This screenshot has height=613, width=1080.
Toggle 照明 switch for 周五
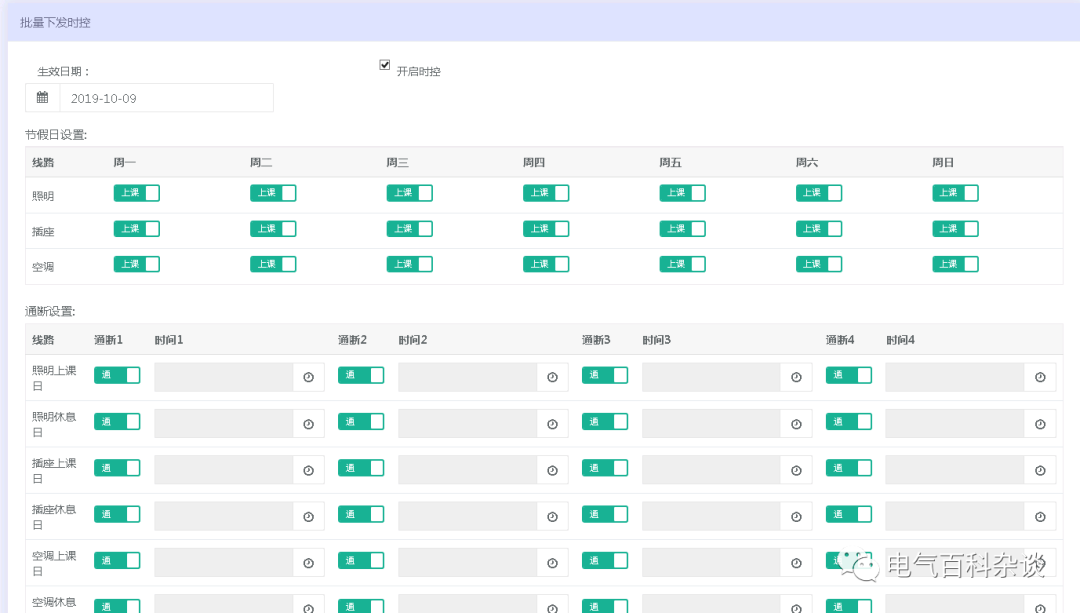click(682, 193)
